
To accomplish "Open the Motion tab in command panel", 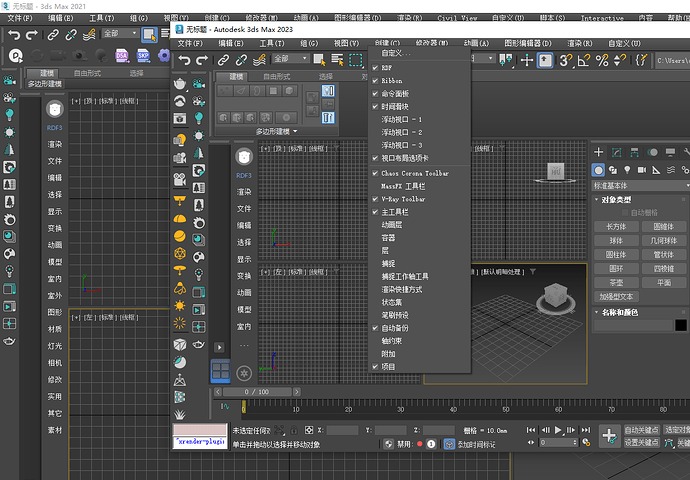I will pos(652,152).
